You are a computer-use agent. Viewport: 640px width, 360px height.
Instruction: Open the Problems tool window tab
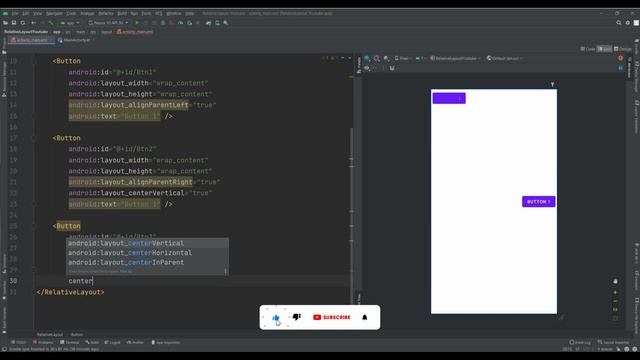coord(43,342)
